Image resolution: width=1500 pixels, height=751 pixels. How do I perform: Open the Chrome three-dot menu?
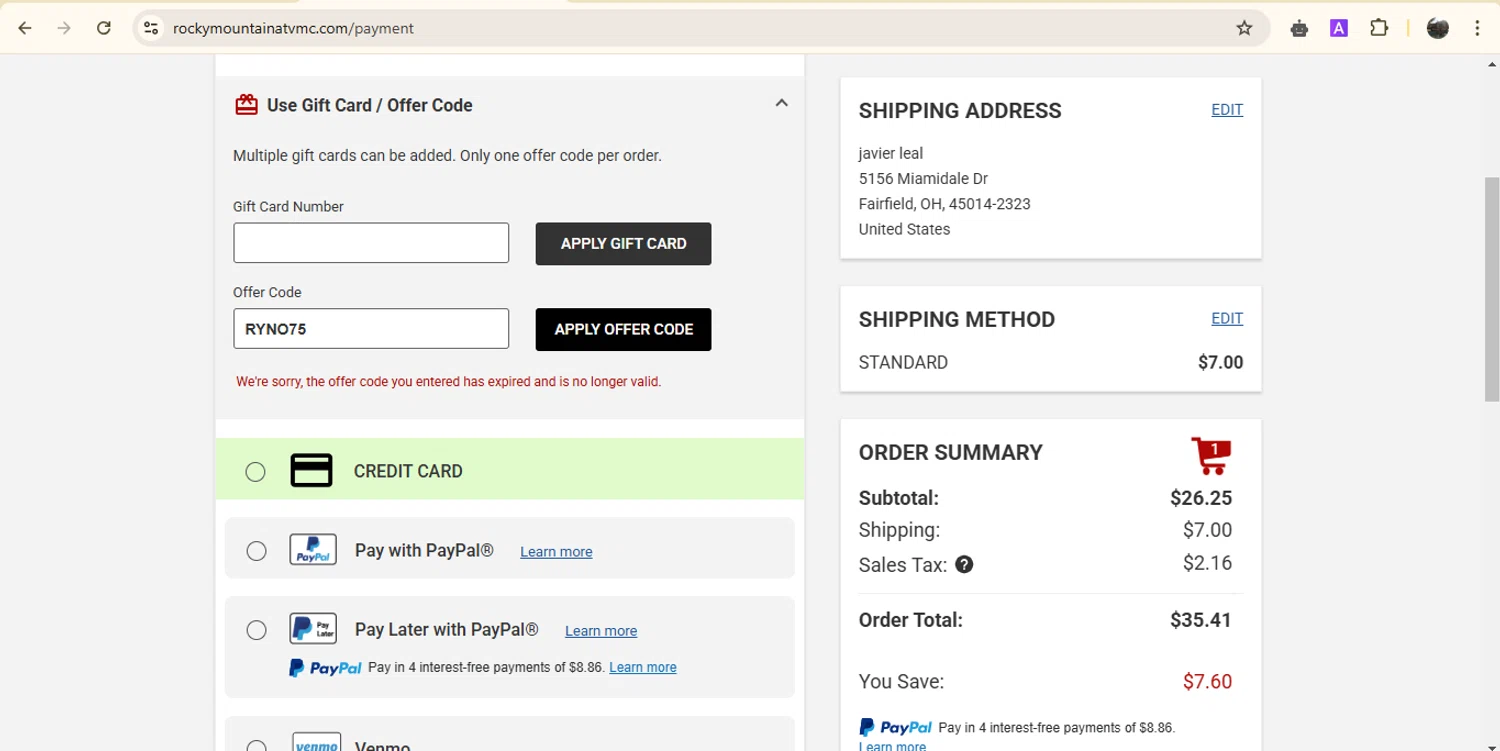(1477, 28)
